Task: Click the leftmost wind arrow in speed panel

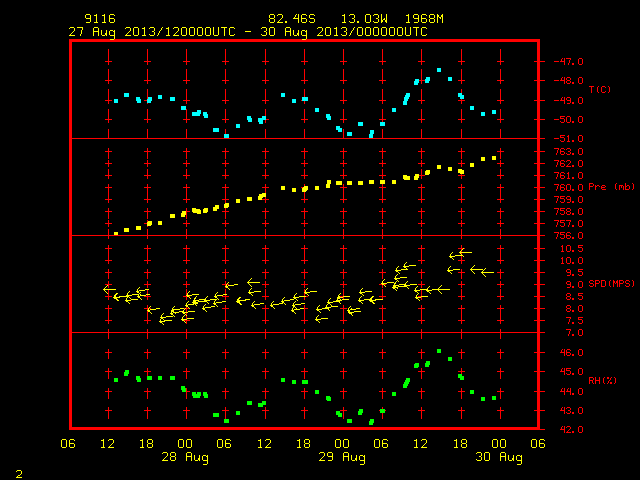Action: [109, 289]
